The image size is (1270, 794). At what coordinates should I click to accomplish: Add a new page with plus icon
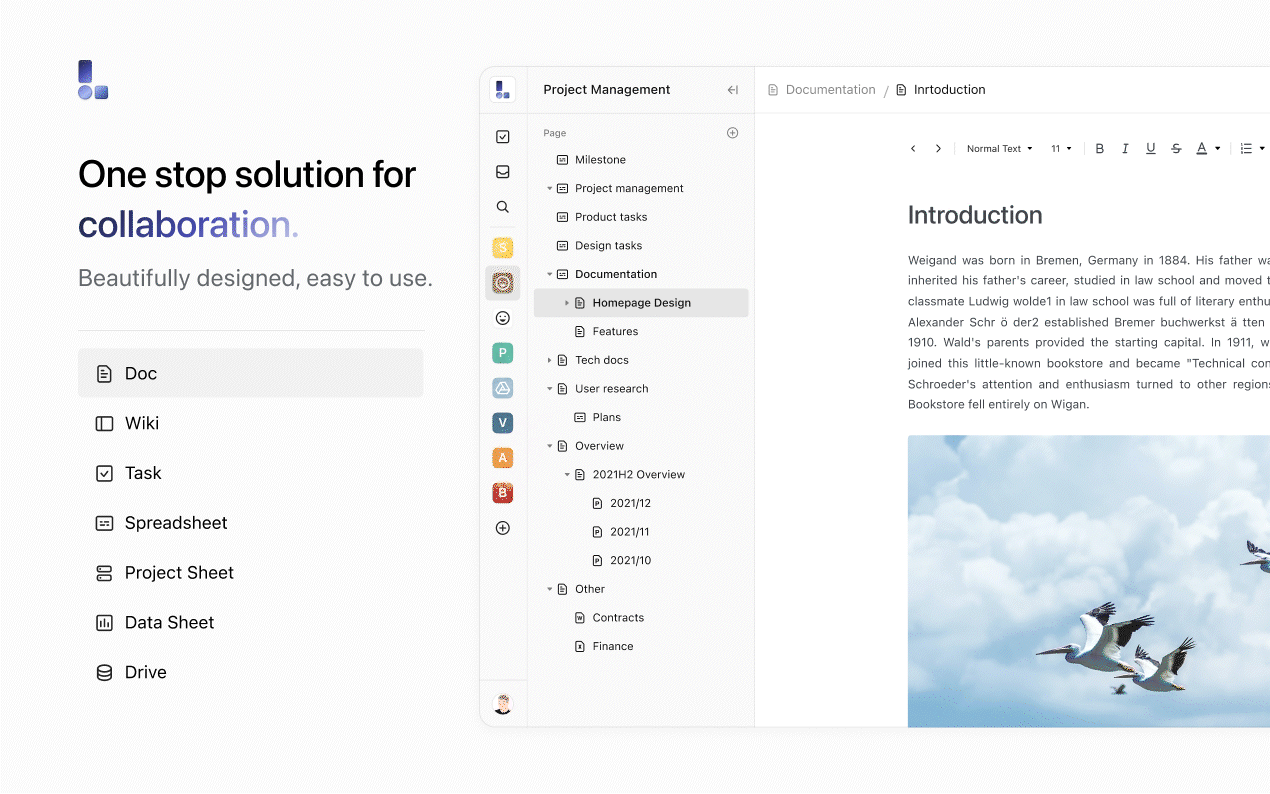[732, 133]
